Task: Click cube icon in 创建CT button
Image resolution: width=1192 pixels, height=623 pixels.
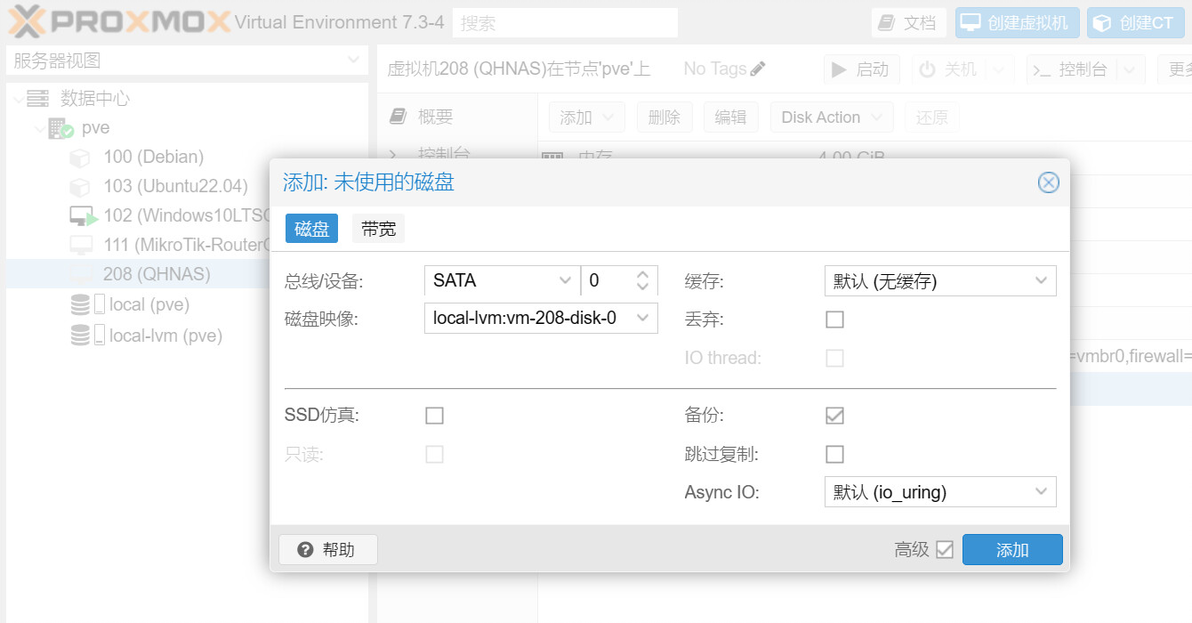Action: point(1102,23)
